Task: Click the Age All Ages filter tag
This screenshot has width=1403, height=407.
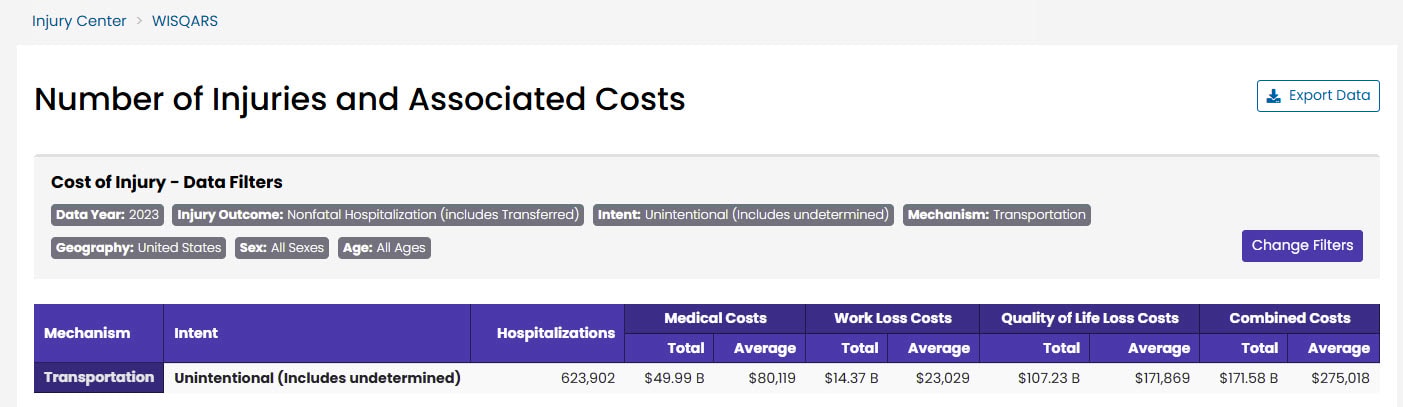Action: coord(384,248)
